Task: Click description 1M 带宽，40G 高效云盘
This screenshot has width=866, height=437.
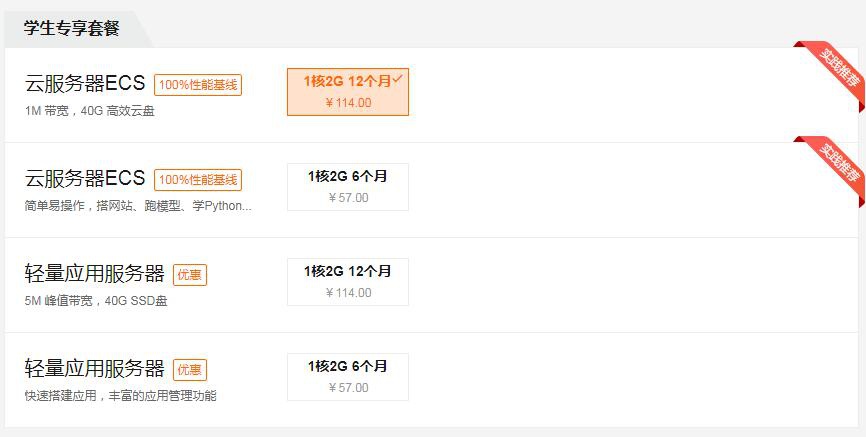Action: tap(89, 111)
